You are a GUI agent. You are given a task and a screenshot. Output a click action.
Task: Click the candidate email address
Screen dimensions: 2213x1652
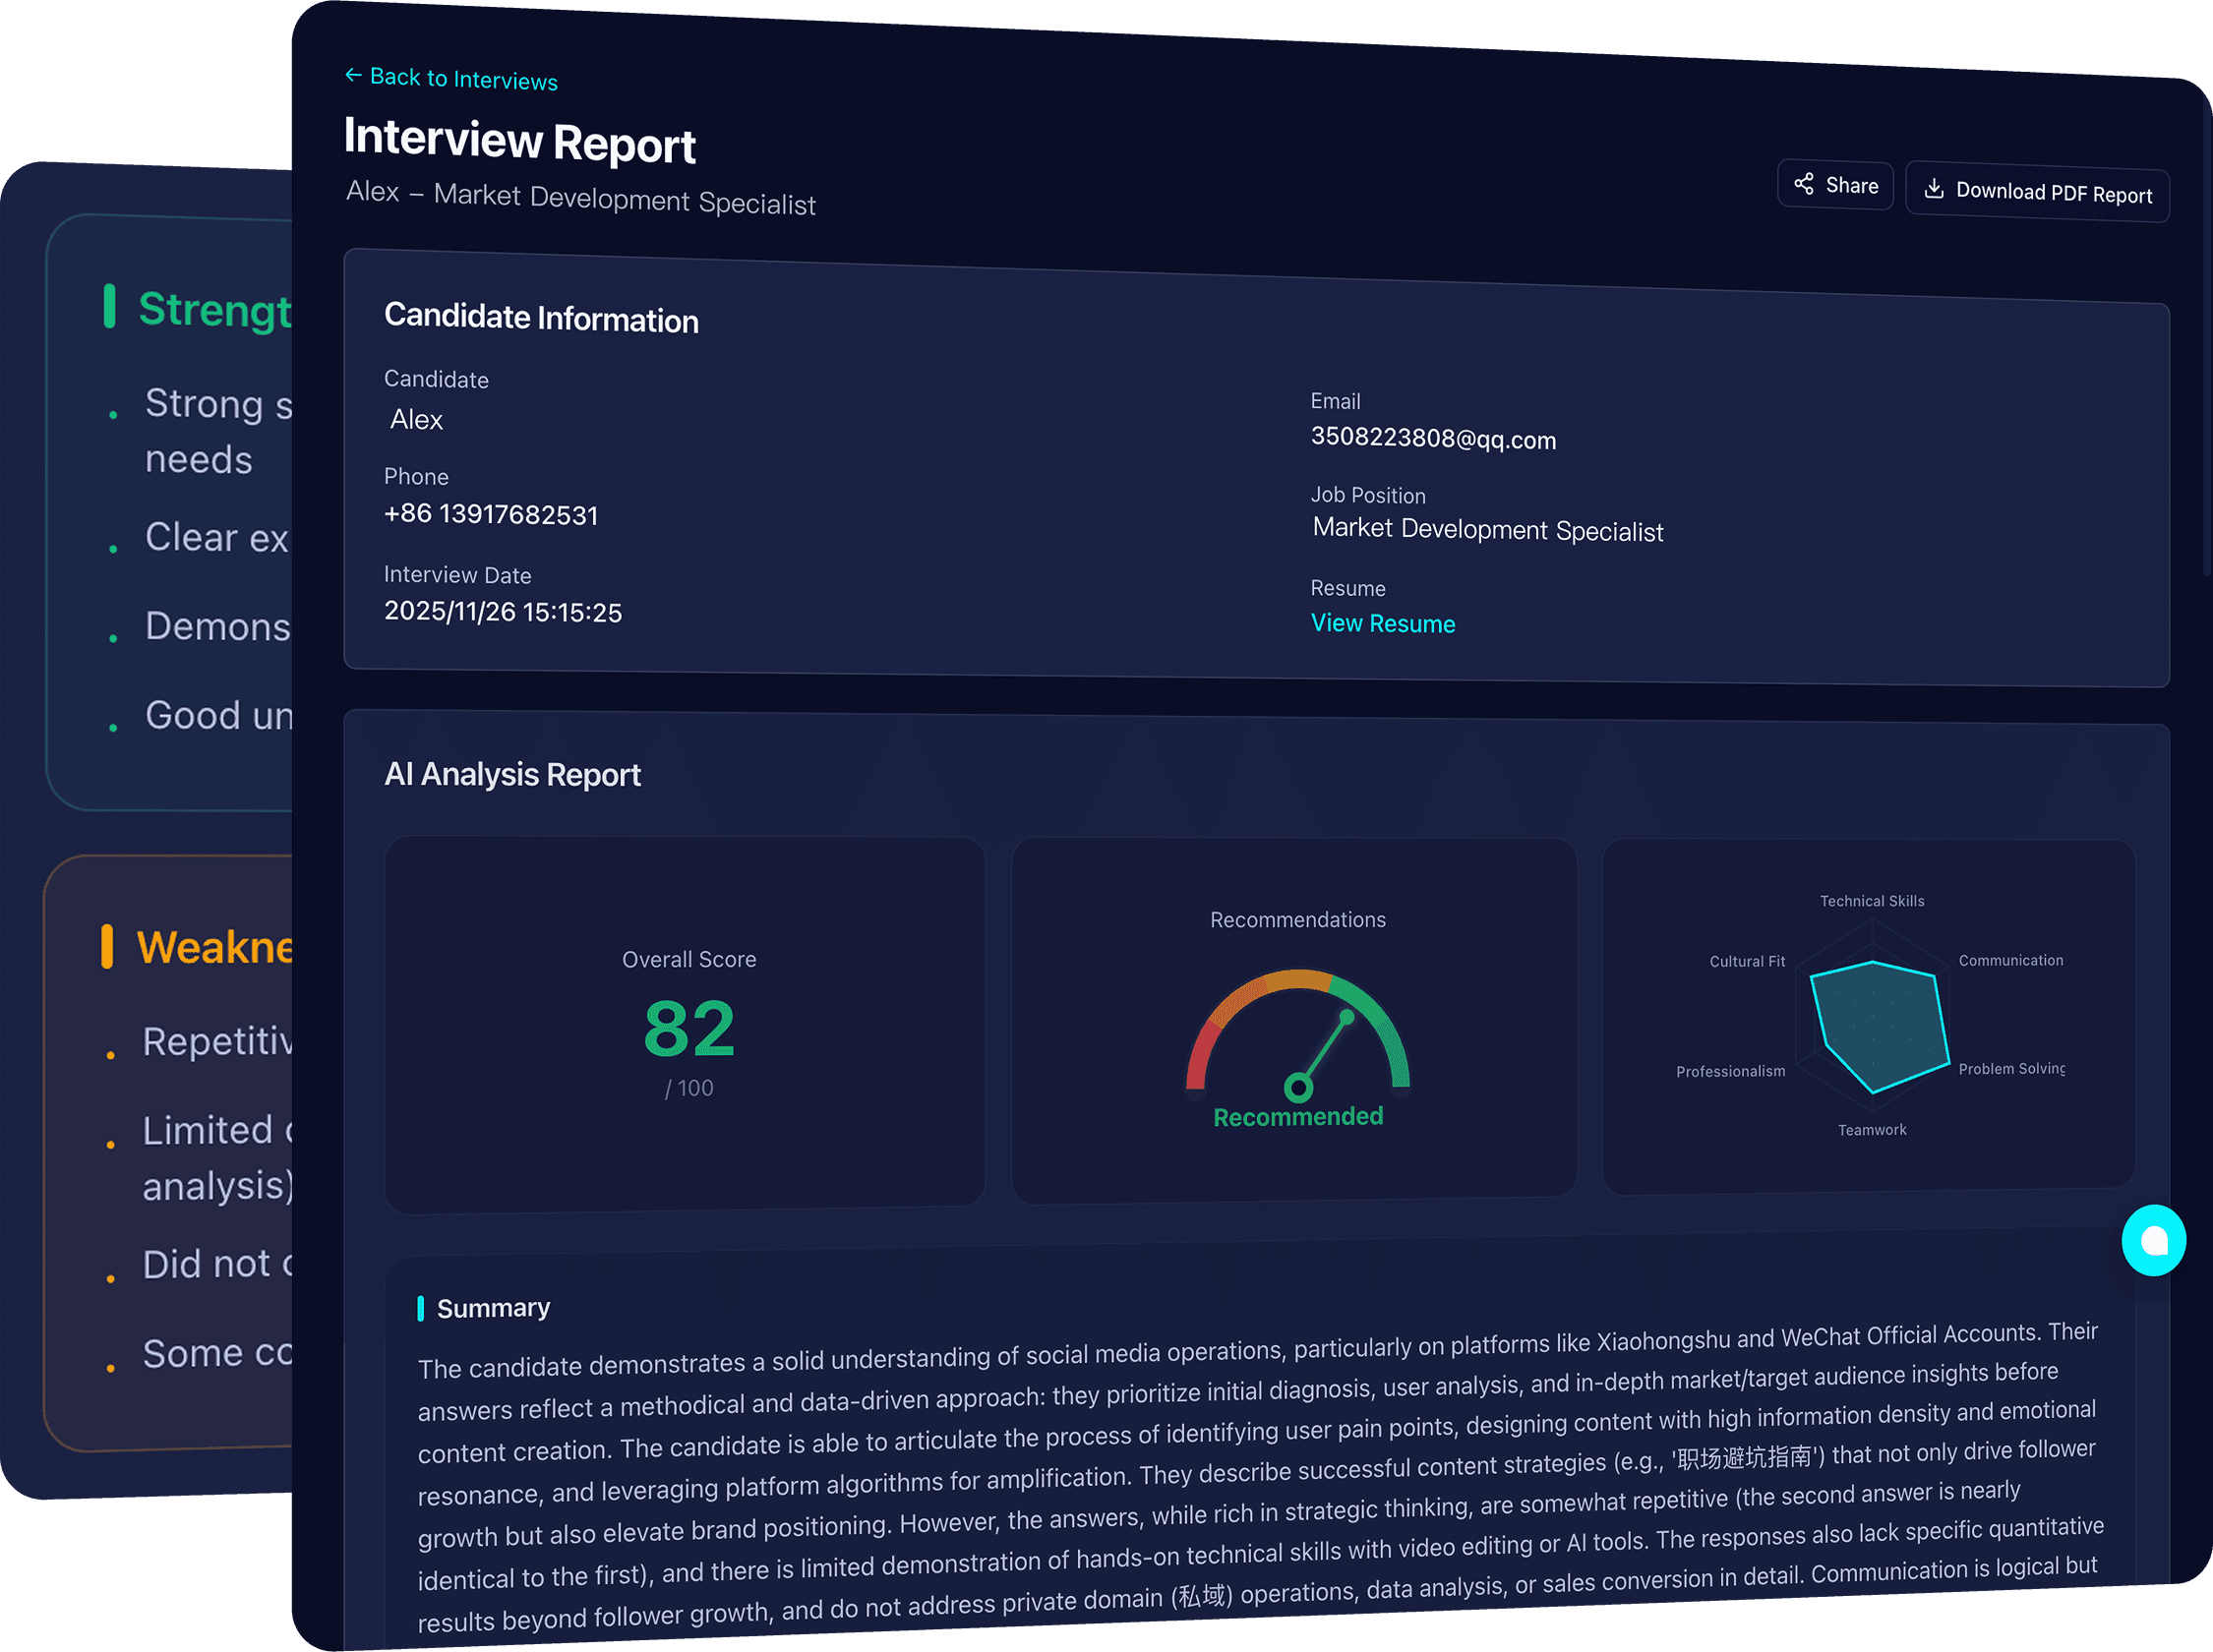click(1432, 438)
